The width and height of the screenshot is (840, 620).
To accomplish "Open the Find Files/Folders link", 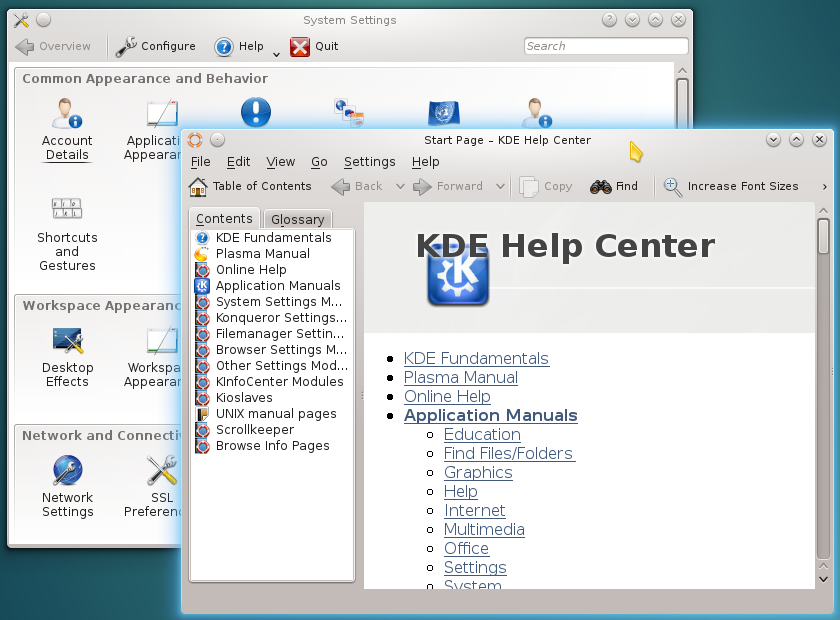I will pos(509,453).
